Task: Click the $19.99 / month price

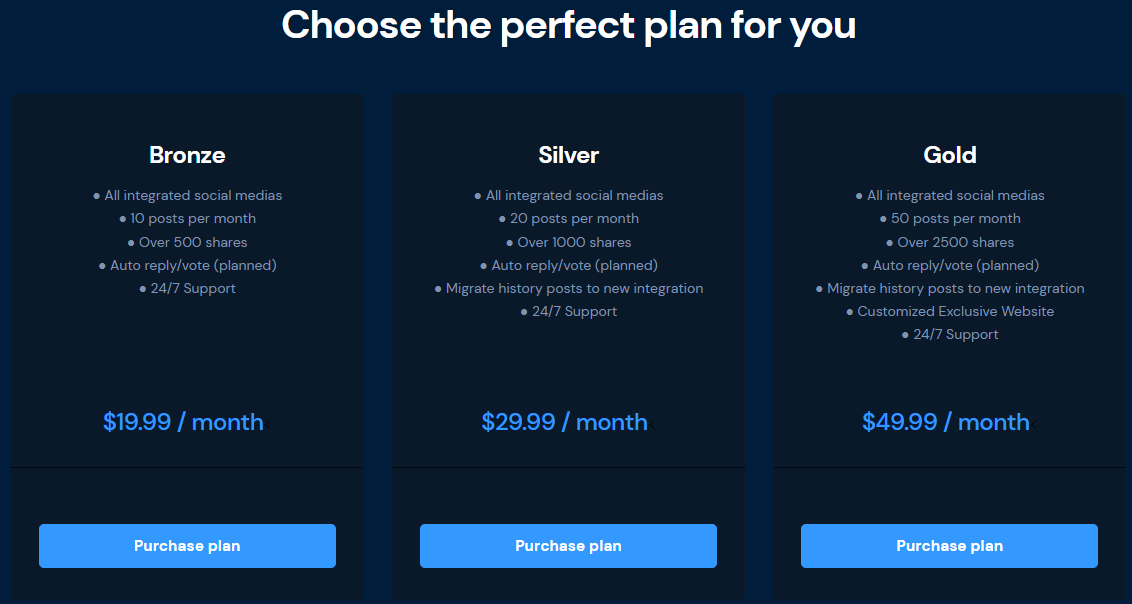Action: click(x=183, y=421)
